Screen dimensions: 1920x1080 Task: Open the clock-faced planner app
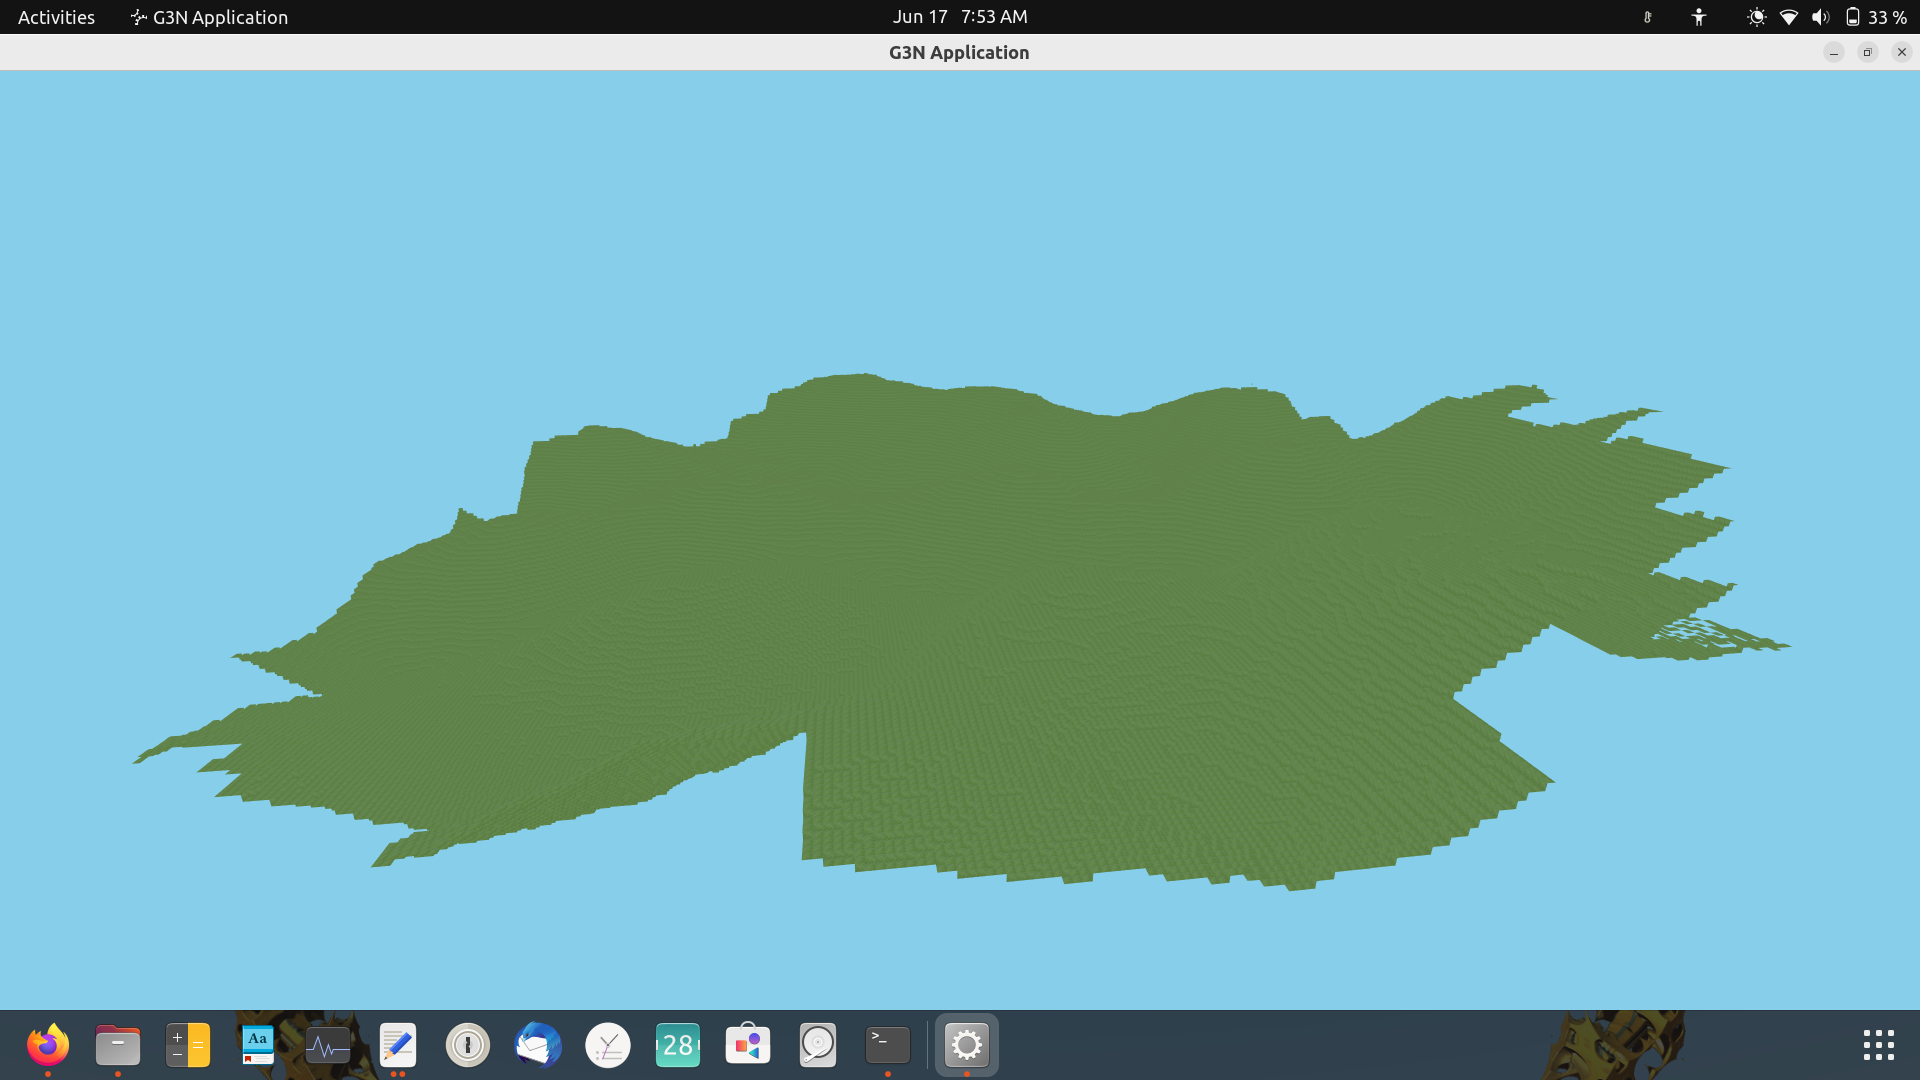pyautogui.click(x=608, y=1045)
